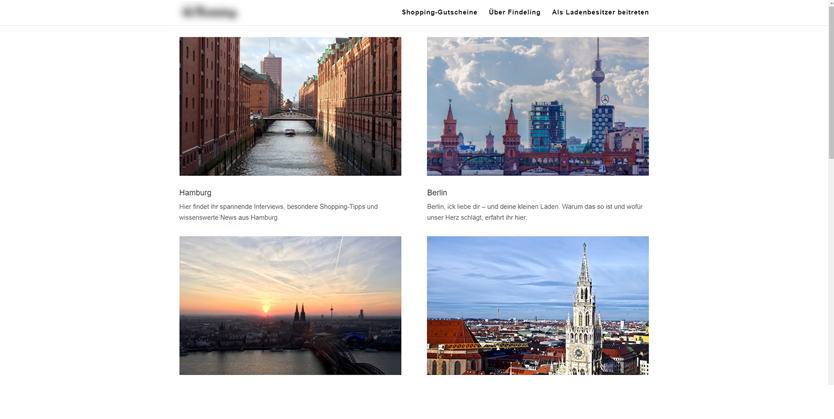834x419 pixels.
Task: Click the blurred site logo in header
Action: pos(209,13)
